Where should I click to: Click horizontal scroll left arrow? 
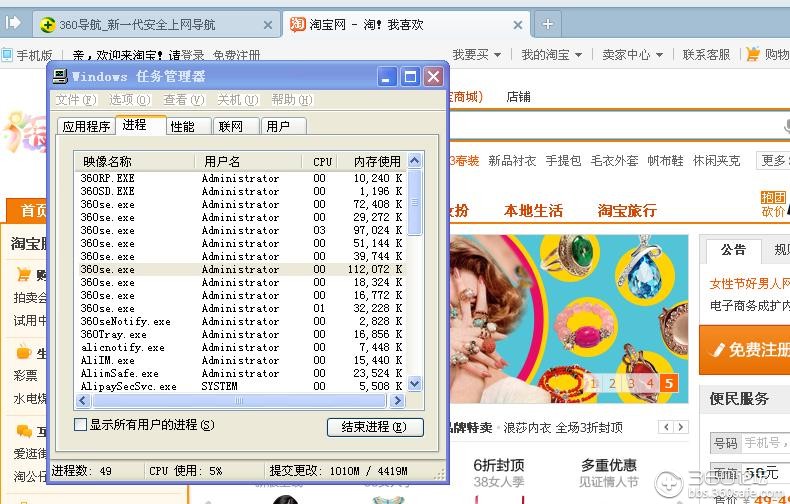click(x=83, y=401)
